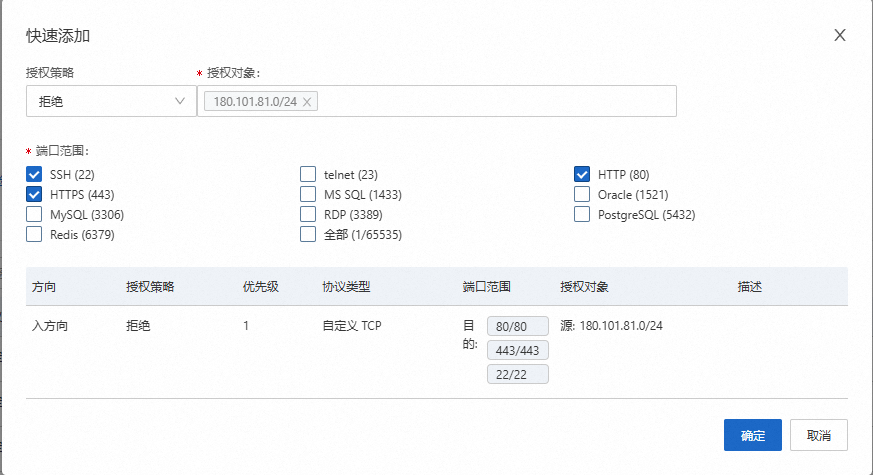Select the Oracle (1521) checkbox

pyautogui.click(x=582, y=194)
